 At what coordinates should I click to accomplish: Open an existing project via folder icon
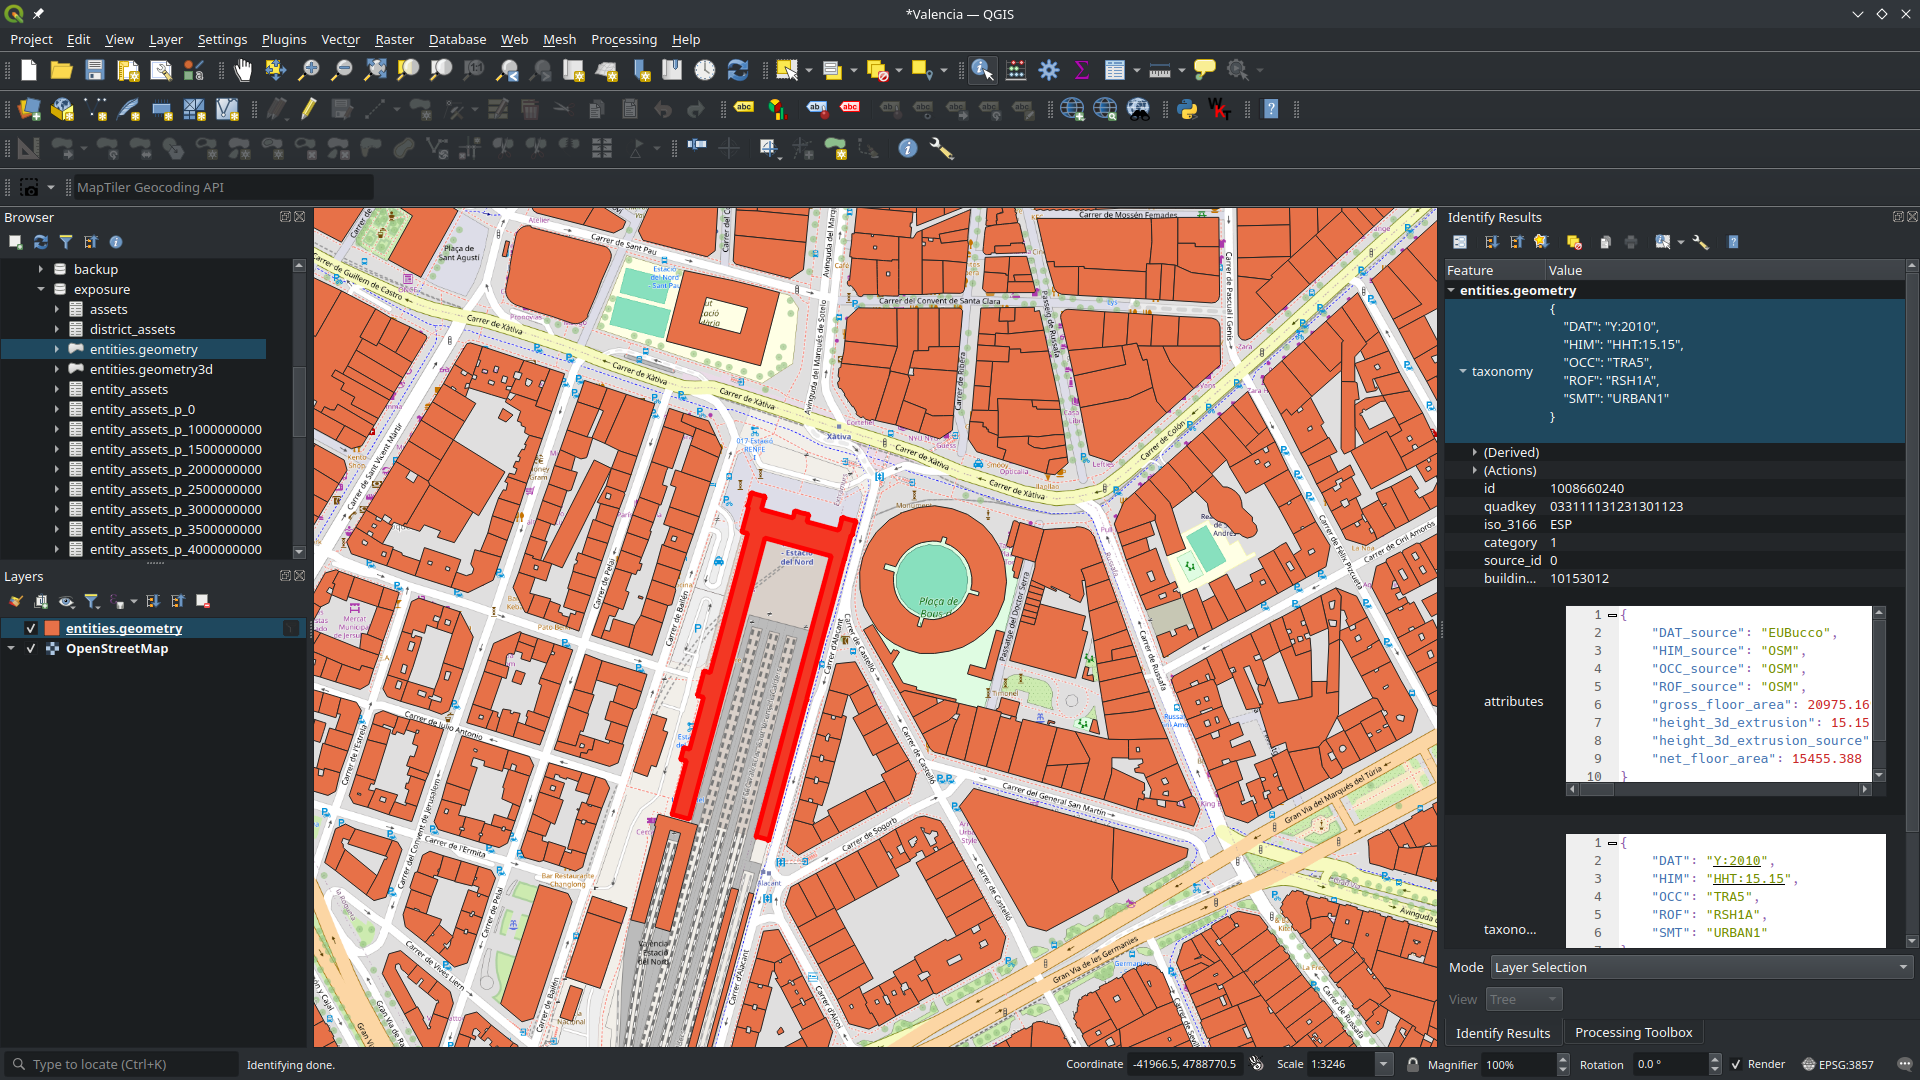click(x=61, y=70)
